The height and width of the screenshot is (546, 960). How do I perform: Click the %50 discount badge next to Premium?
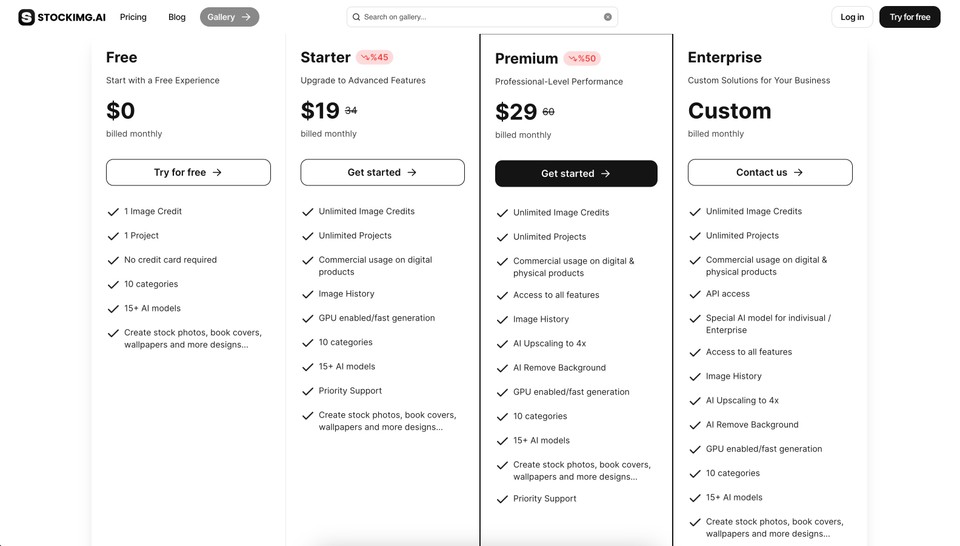(582, 59)
